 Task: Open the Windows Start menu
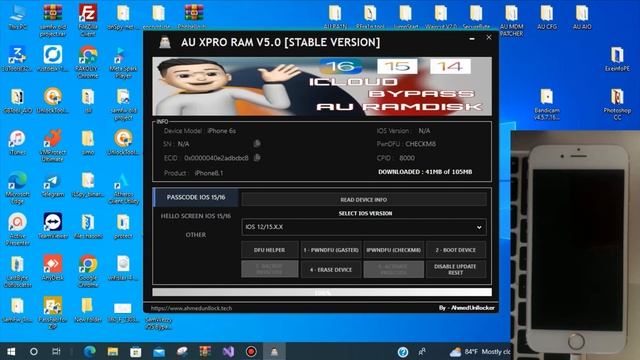(11, 351)
